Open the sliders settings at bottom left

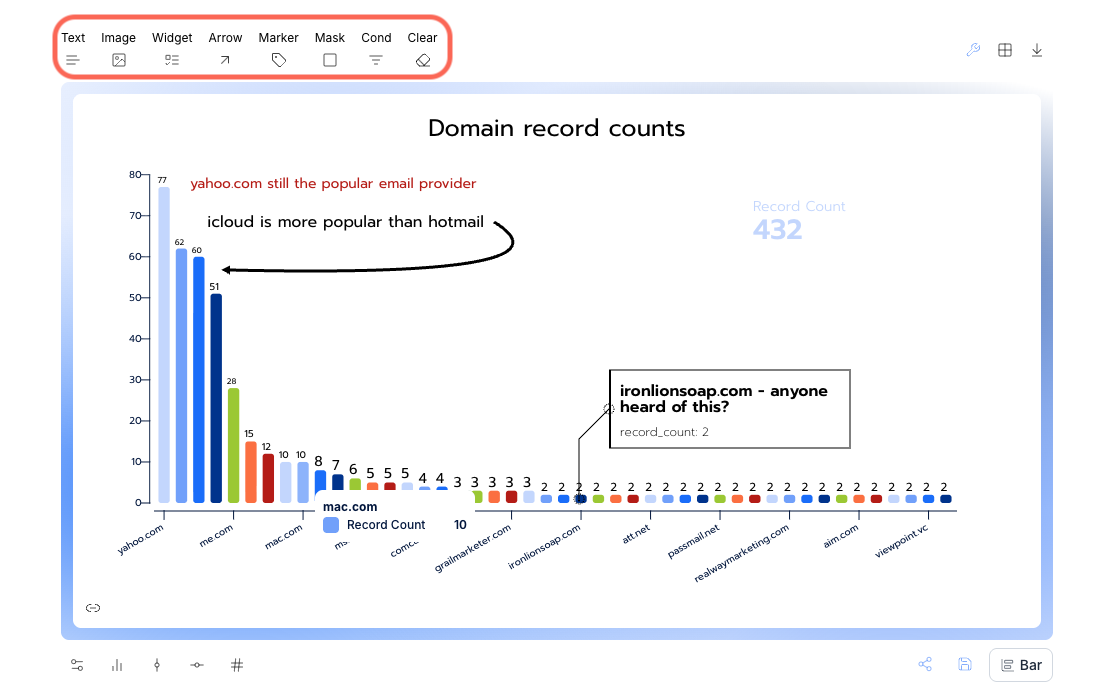[x=77, y=665]
